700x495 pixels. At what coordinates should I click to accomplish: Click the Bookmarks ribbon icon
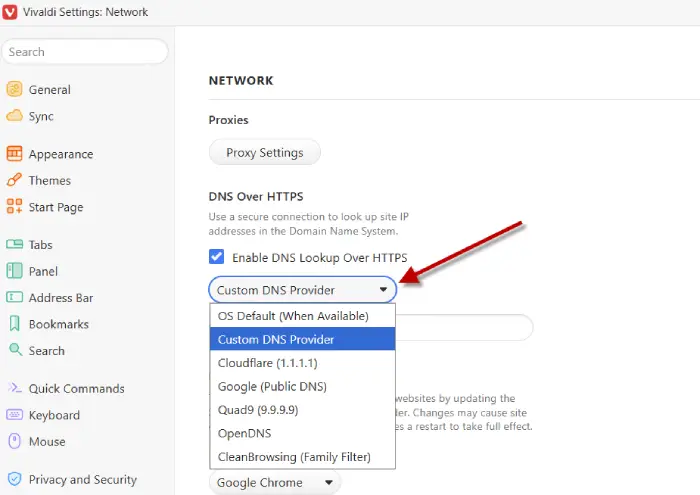pyautogui.click(x=14, y=324)
